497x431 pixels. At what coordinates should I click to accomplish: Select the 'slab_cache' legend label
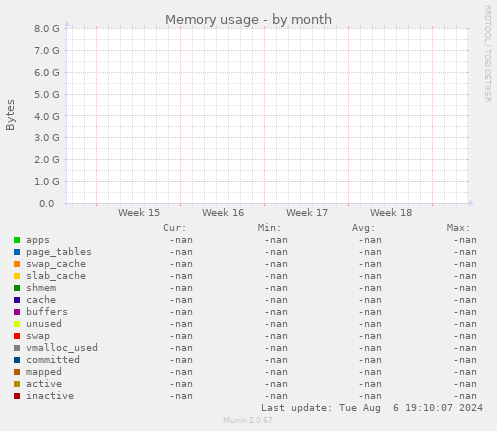coord(56,276)
